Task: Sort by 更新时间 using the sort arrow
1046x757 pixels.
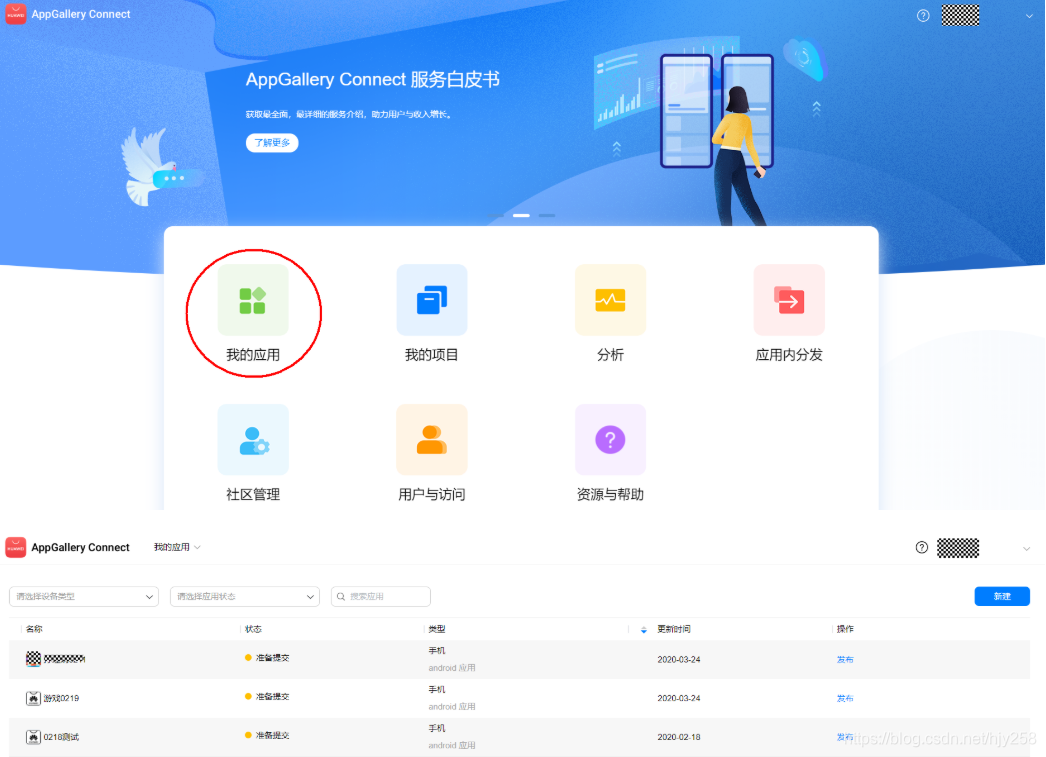Action: (x=644, y=630)
